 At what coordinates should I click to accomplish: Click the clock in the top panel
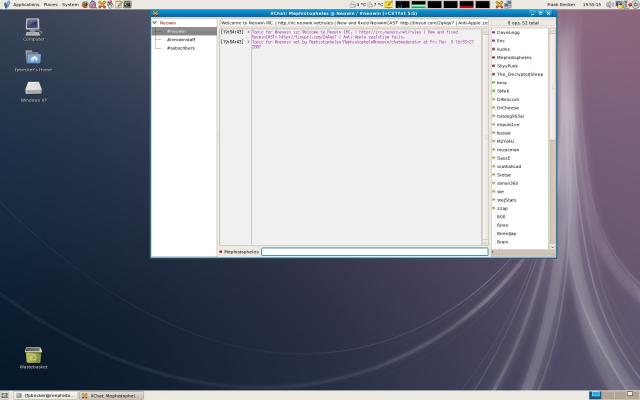pyautogui.click(x=591, y=4)
